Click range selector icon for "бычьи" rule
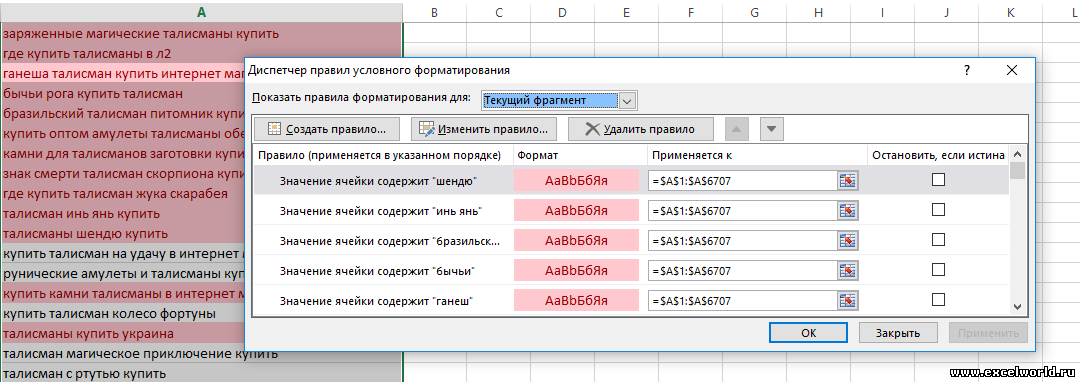This screenshot has width=1080, height=382. [x=847, y=270]
